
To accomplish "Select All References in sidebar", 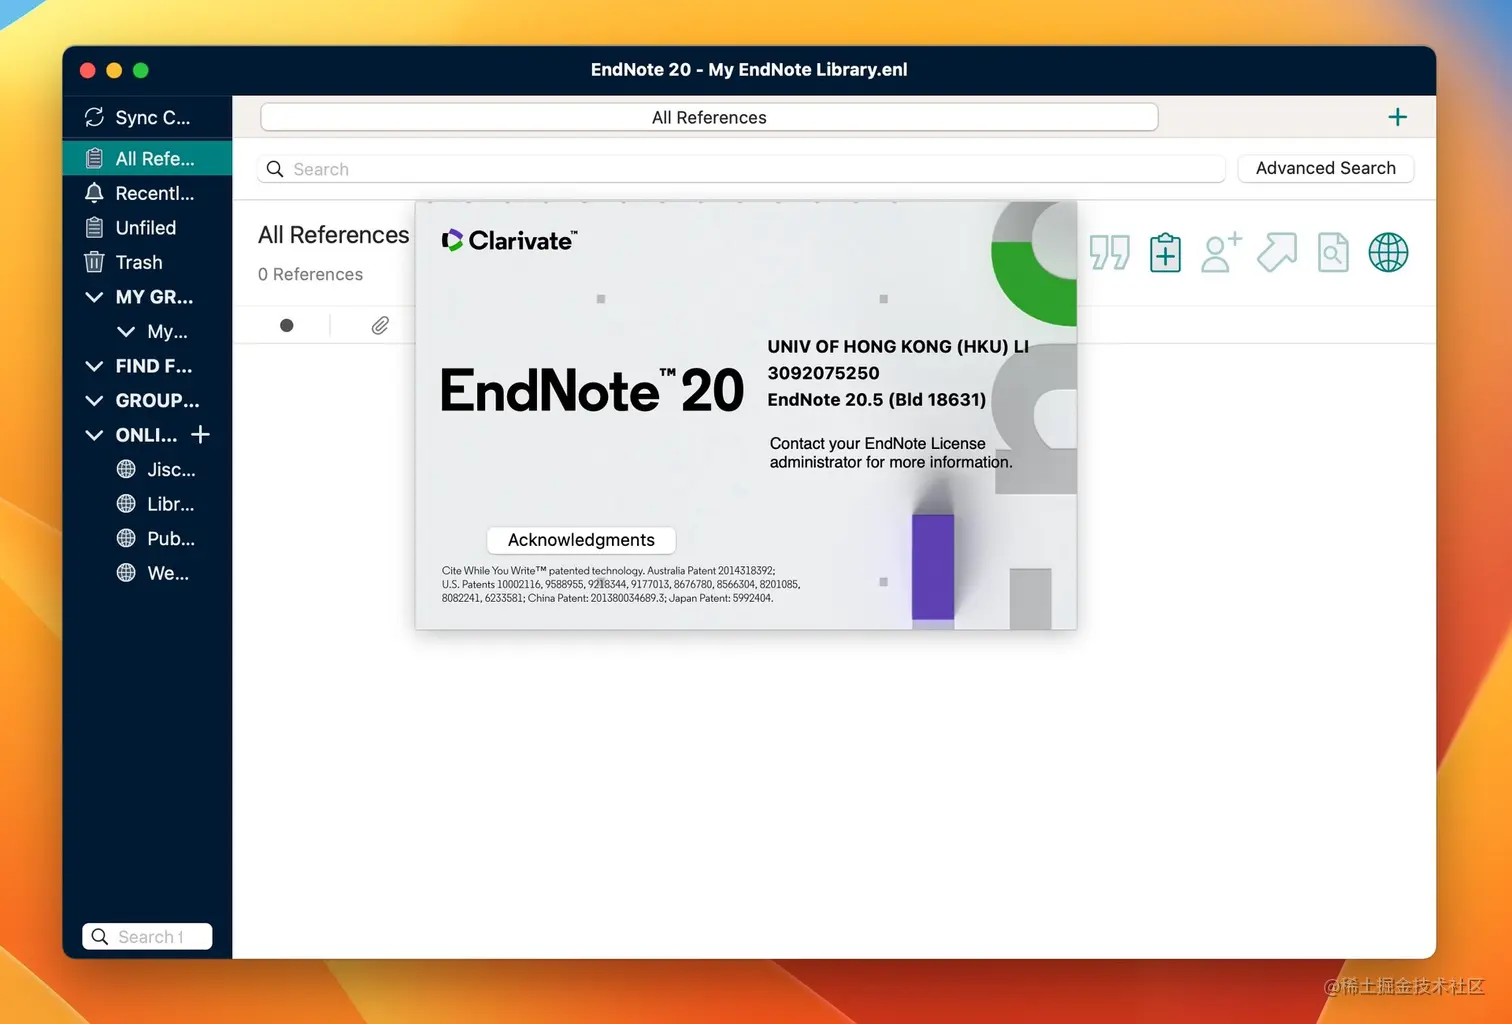I will tap(147, 158).
